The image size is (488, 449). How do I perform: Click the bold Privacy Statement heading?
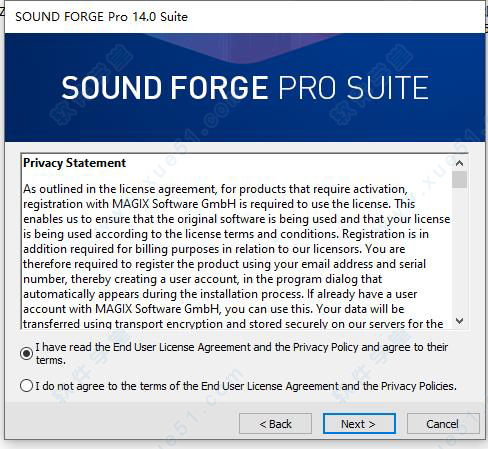pyautogui.click(x=75, y=163)
